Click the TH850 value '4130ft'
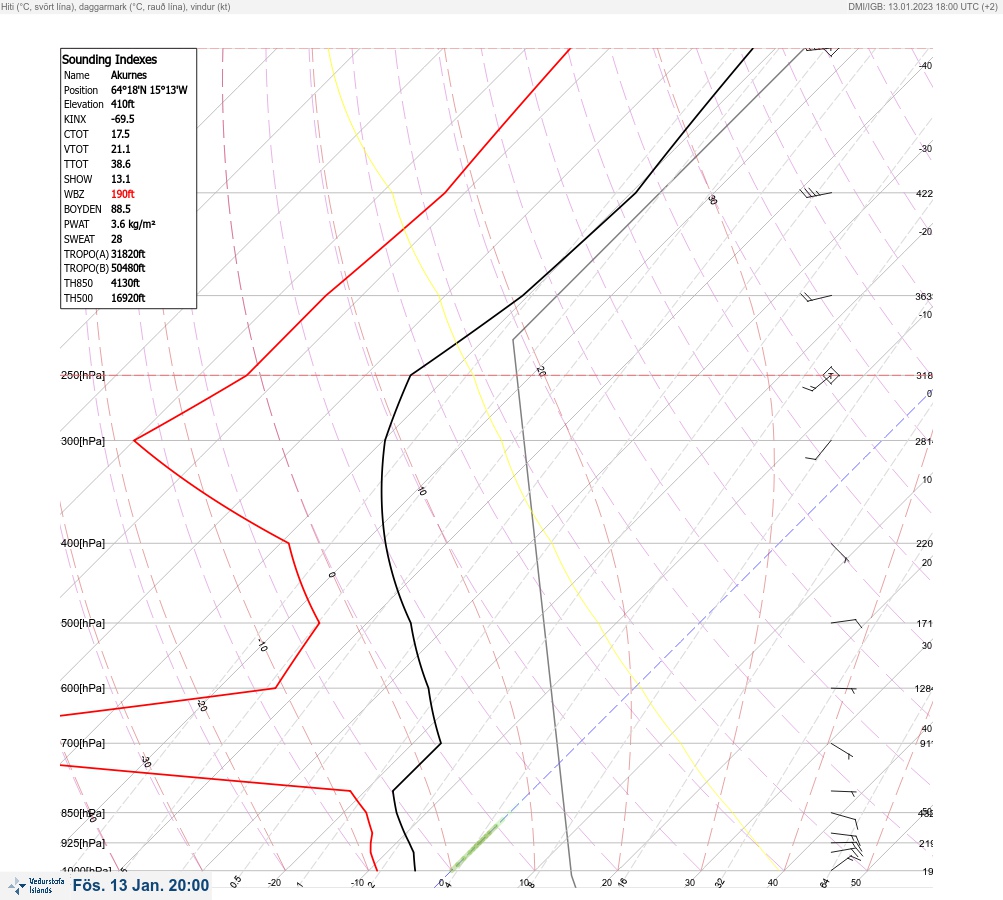The height and width of the screenshot is (900, 1003). tap(125, 283)
